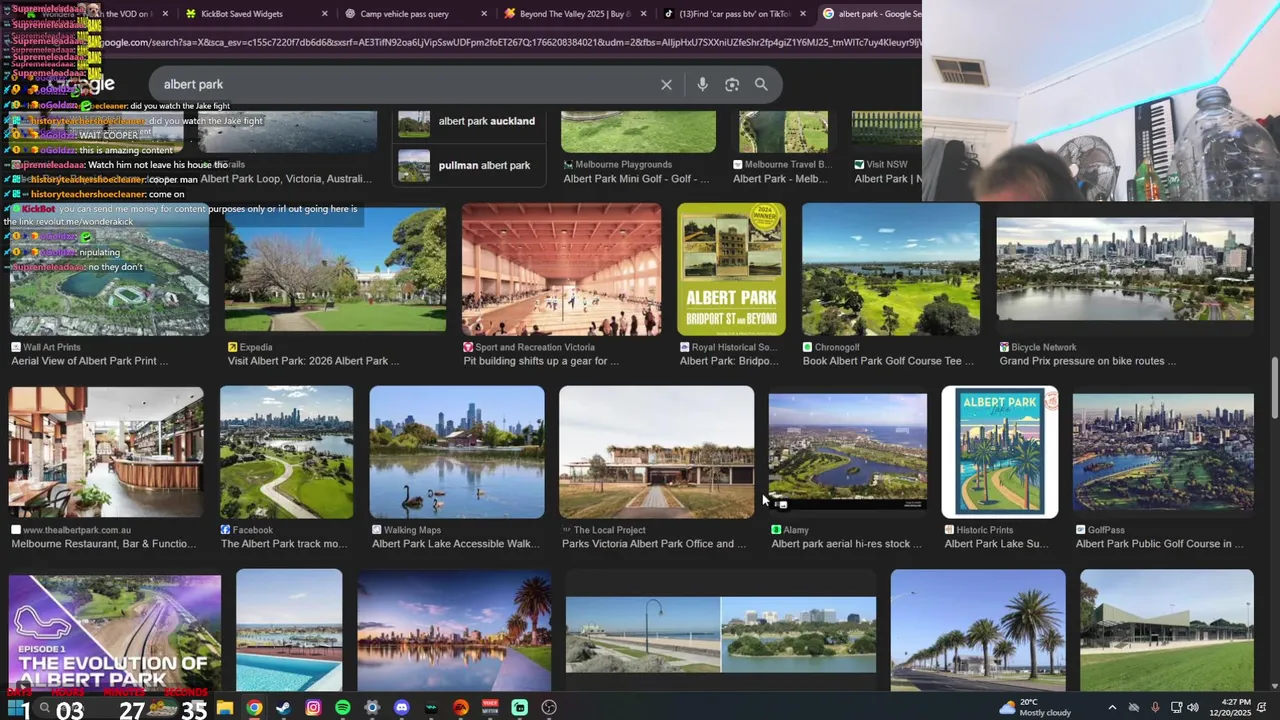The height and width of the screenshot is (720, 1280).
Task: Open OBS Studio from the taskbar
Action: pyautogui.click(x=549, y=708)
